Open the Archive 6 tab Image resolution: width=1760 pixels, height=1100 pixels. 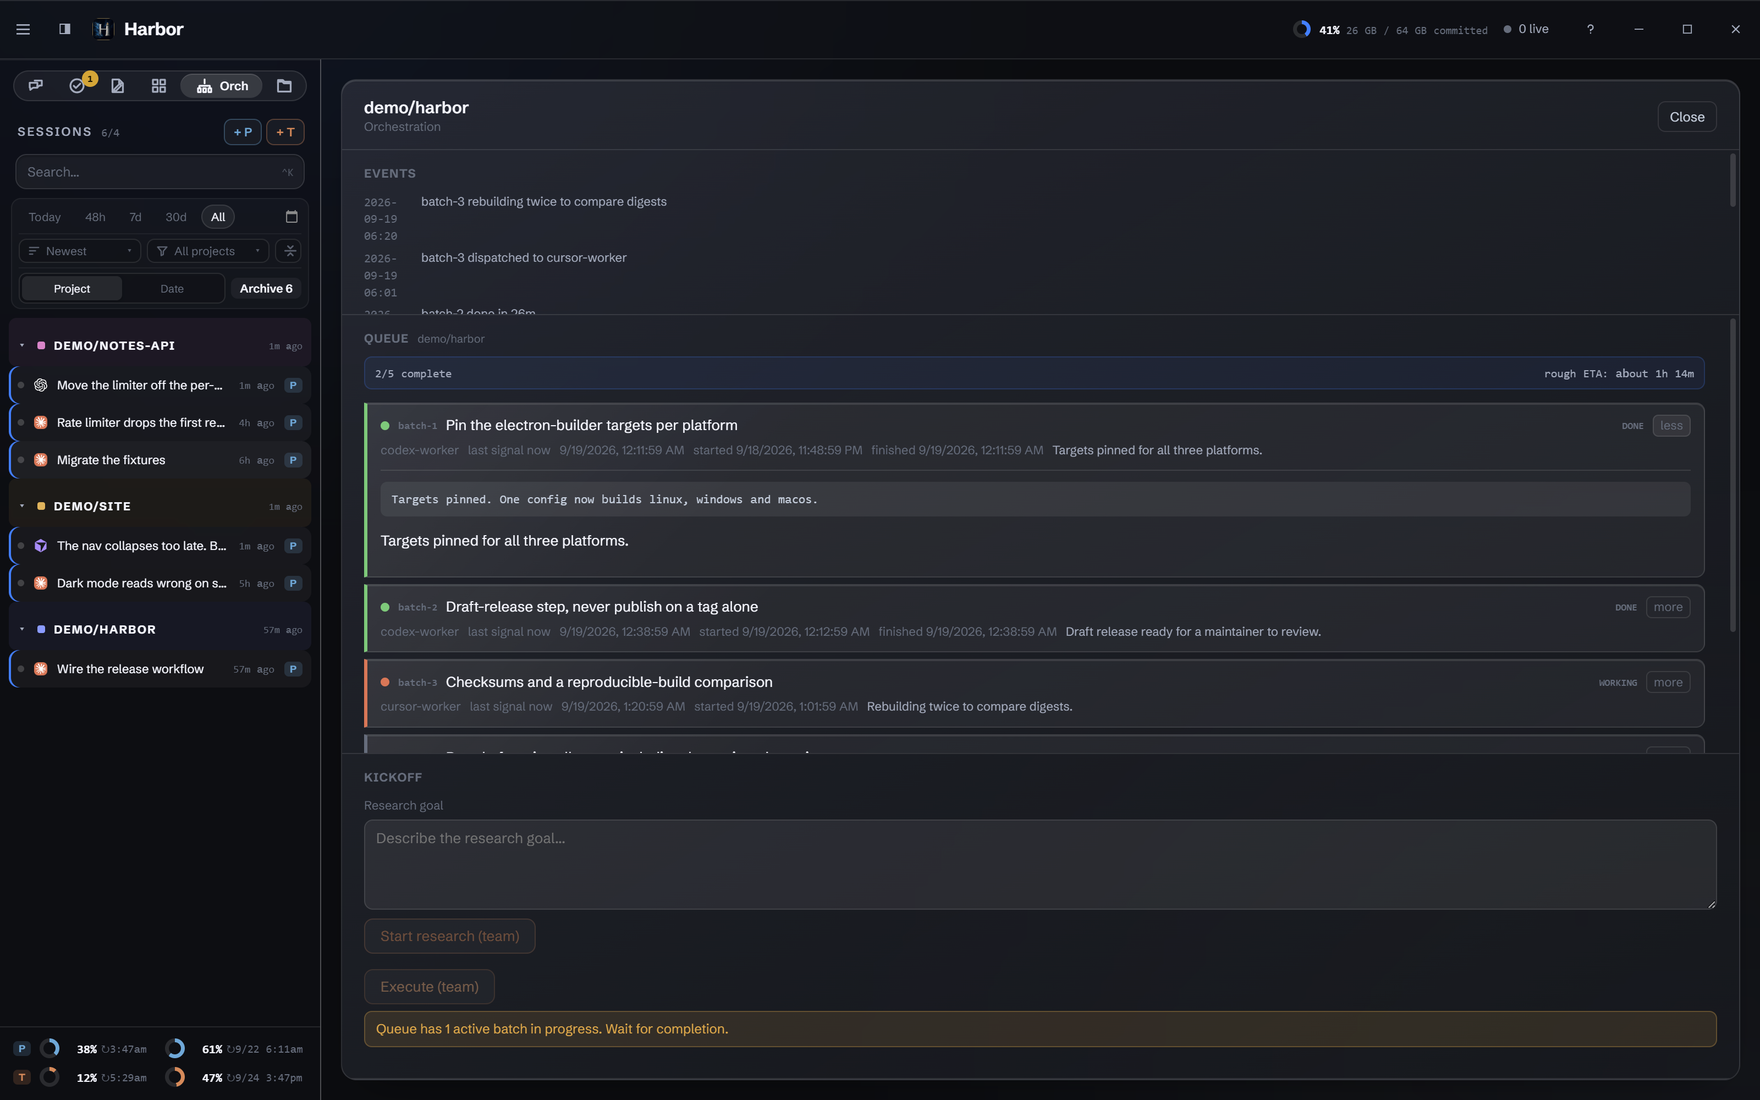pos(266,289)
